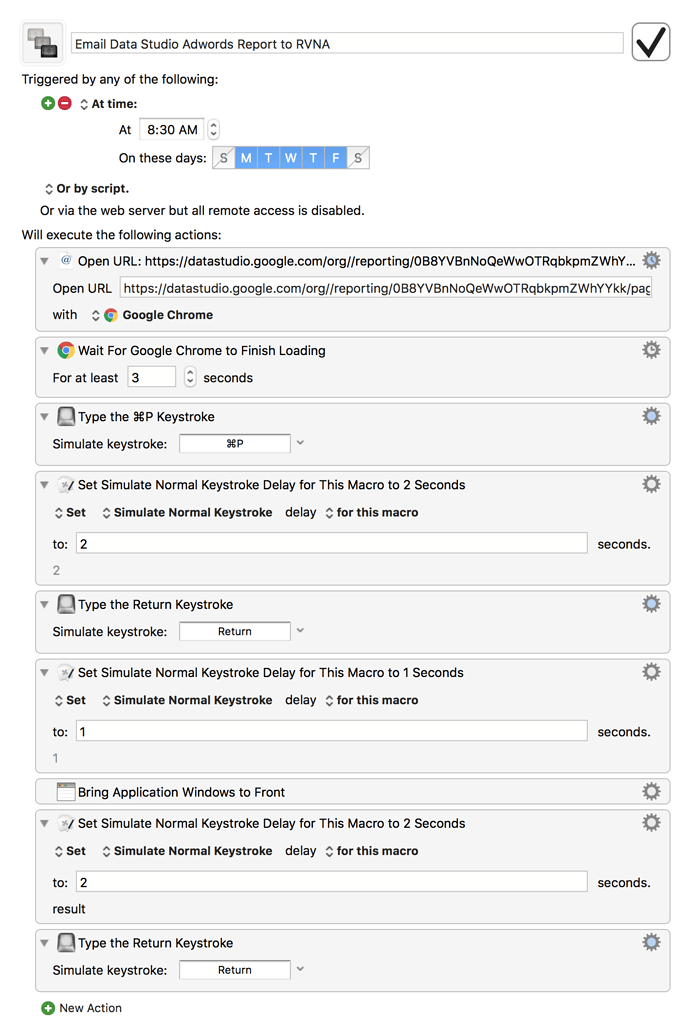Collapse Wait For Google Chrome action

coord(44,351)
